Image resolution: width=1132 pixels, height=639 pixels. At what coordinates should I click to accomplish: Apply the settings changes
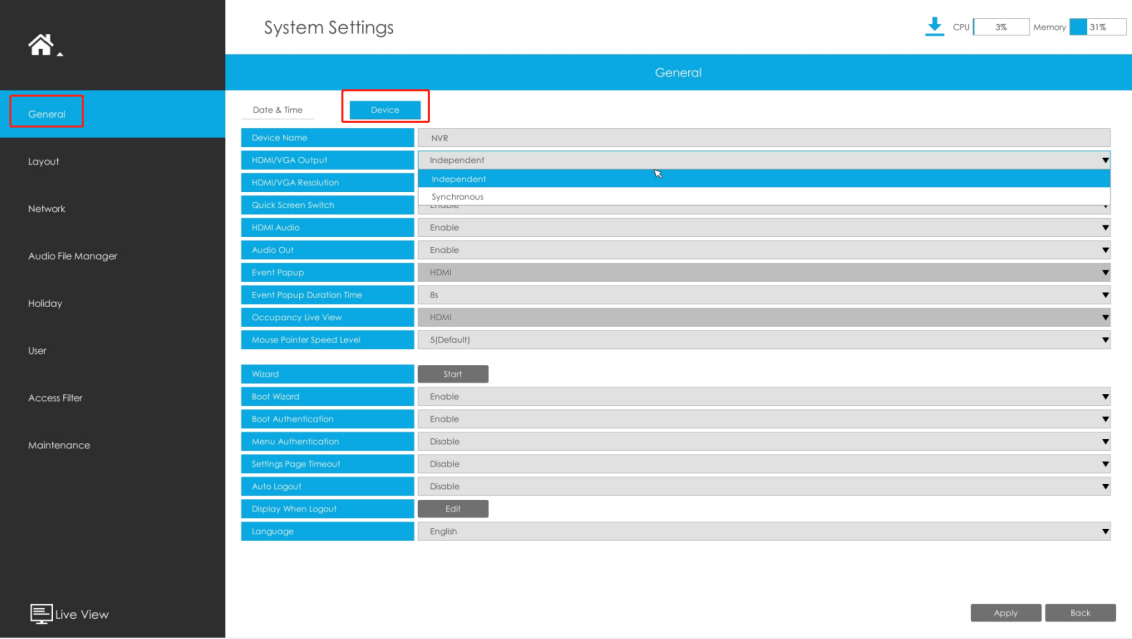[1006, 612]
